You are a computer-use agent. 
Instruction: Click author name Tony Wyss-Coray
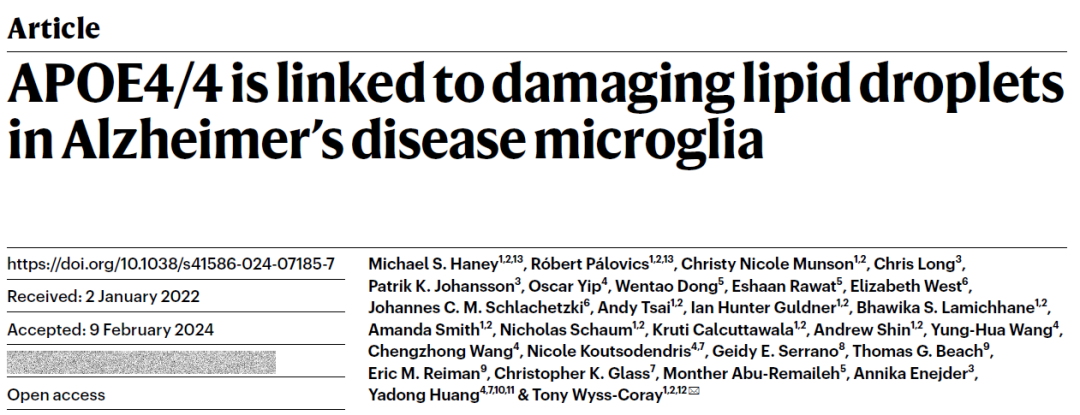click(596, 395)
